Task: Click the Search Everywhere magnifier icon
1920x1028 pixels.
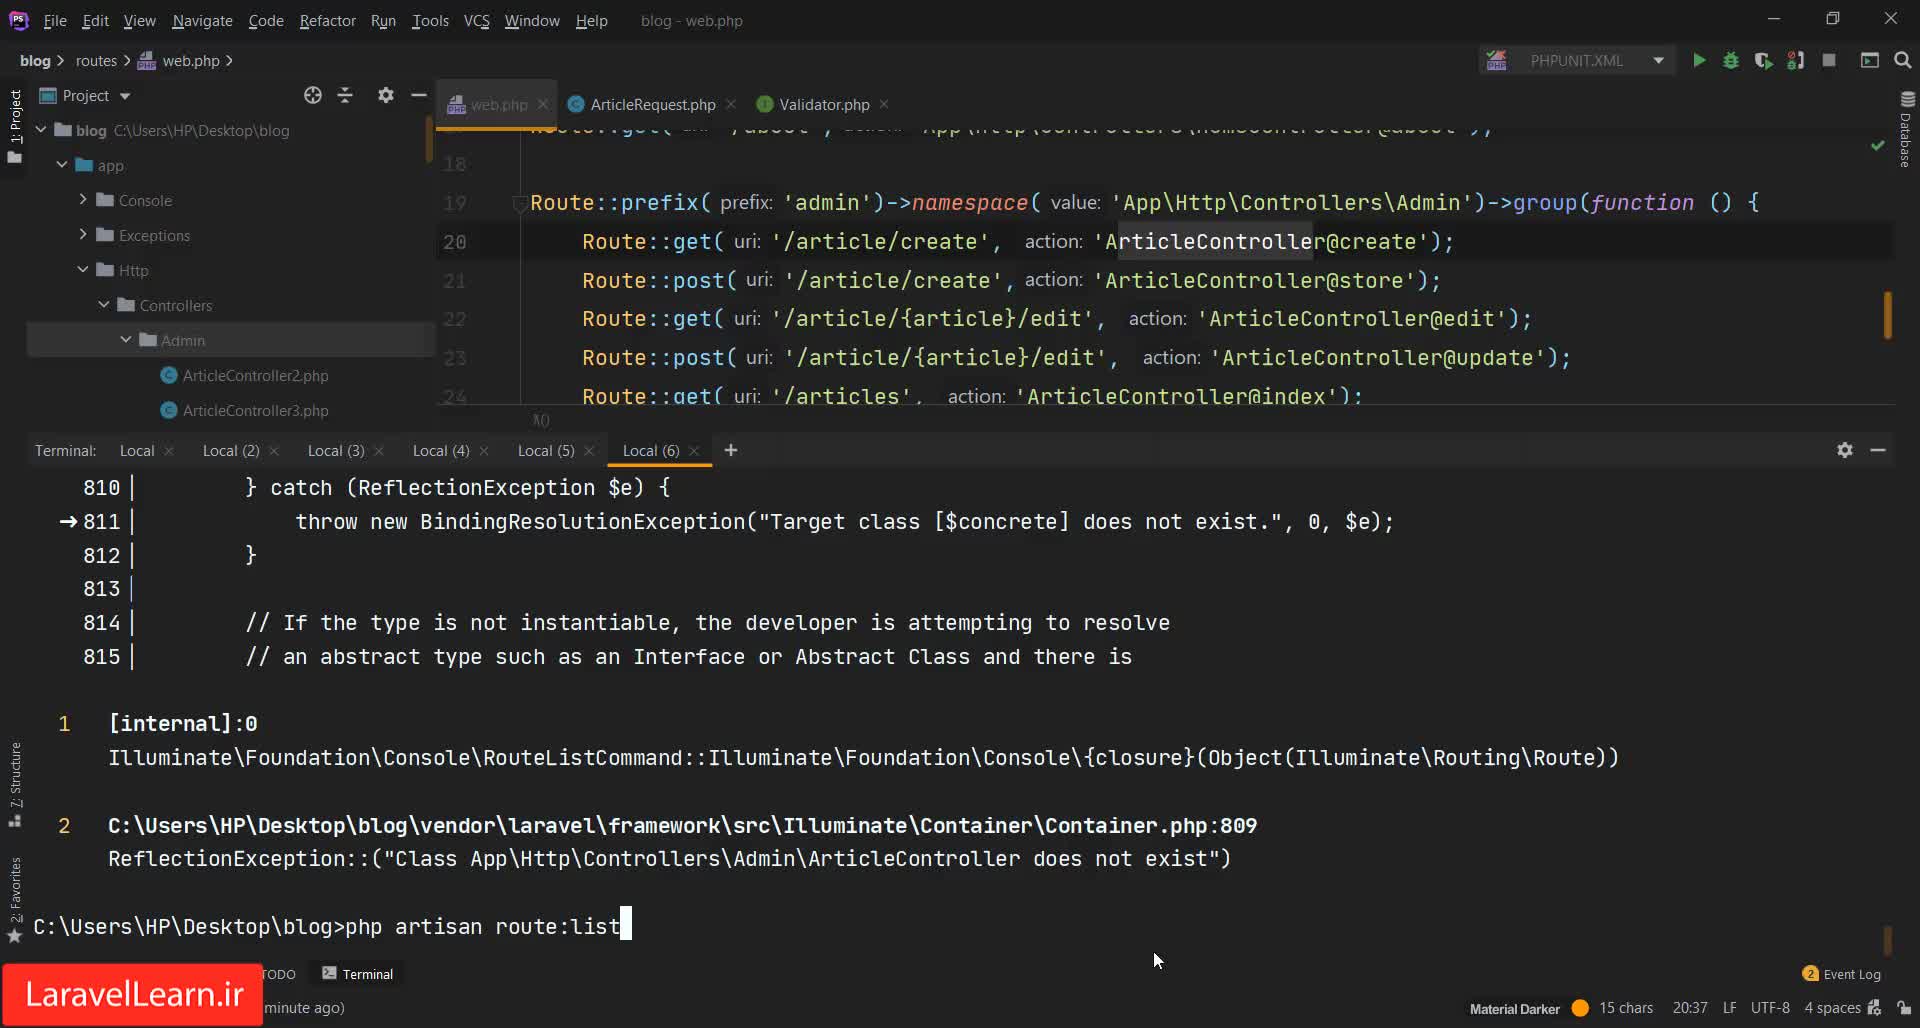Action: point(1903,61)
